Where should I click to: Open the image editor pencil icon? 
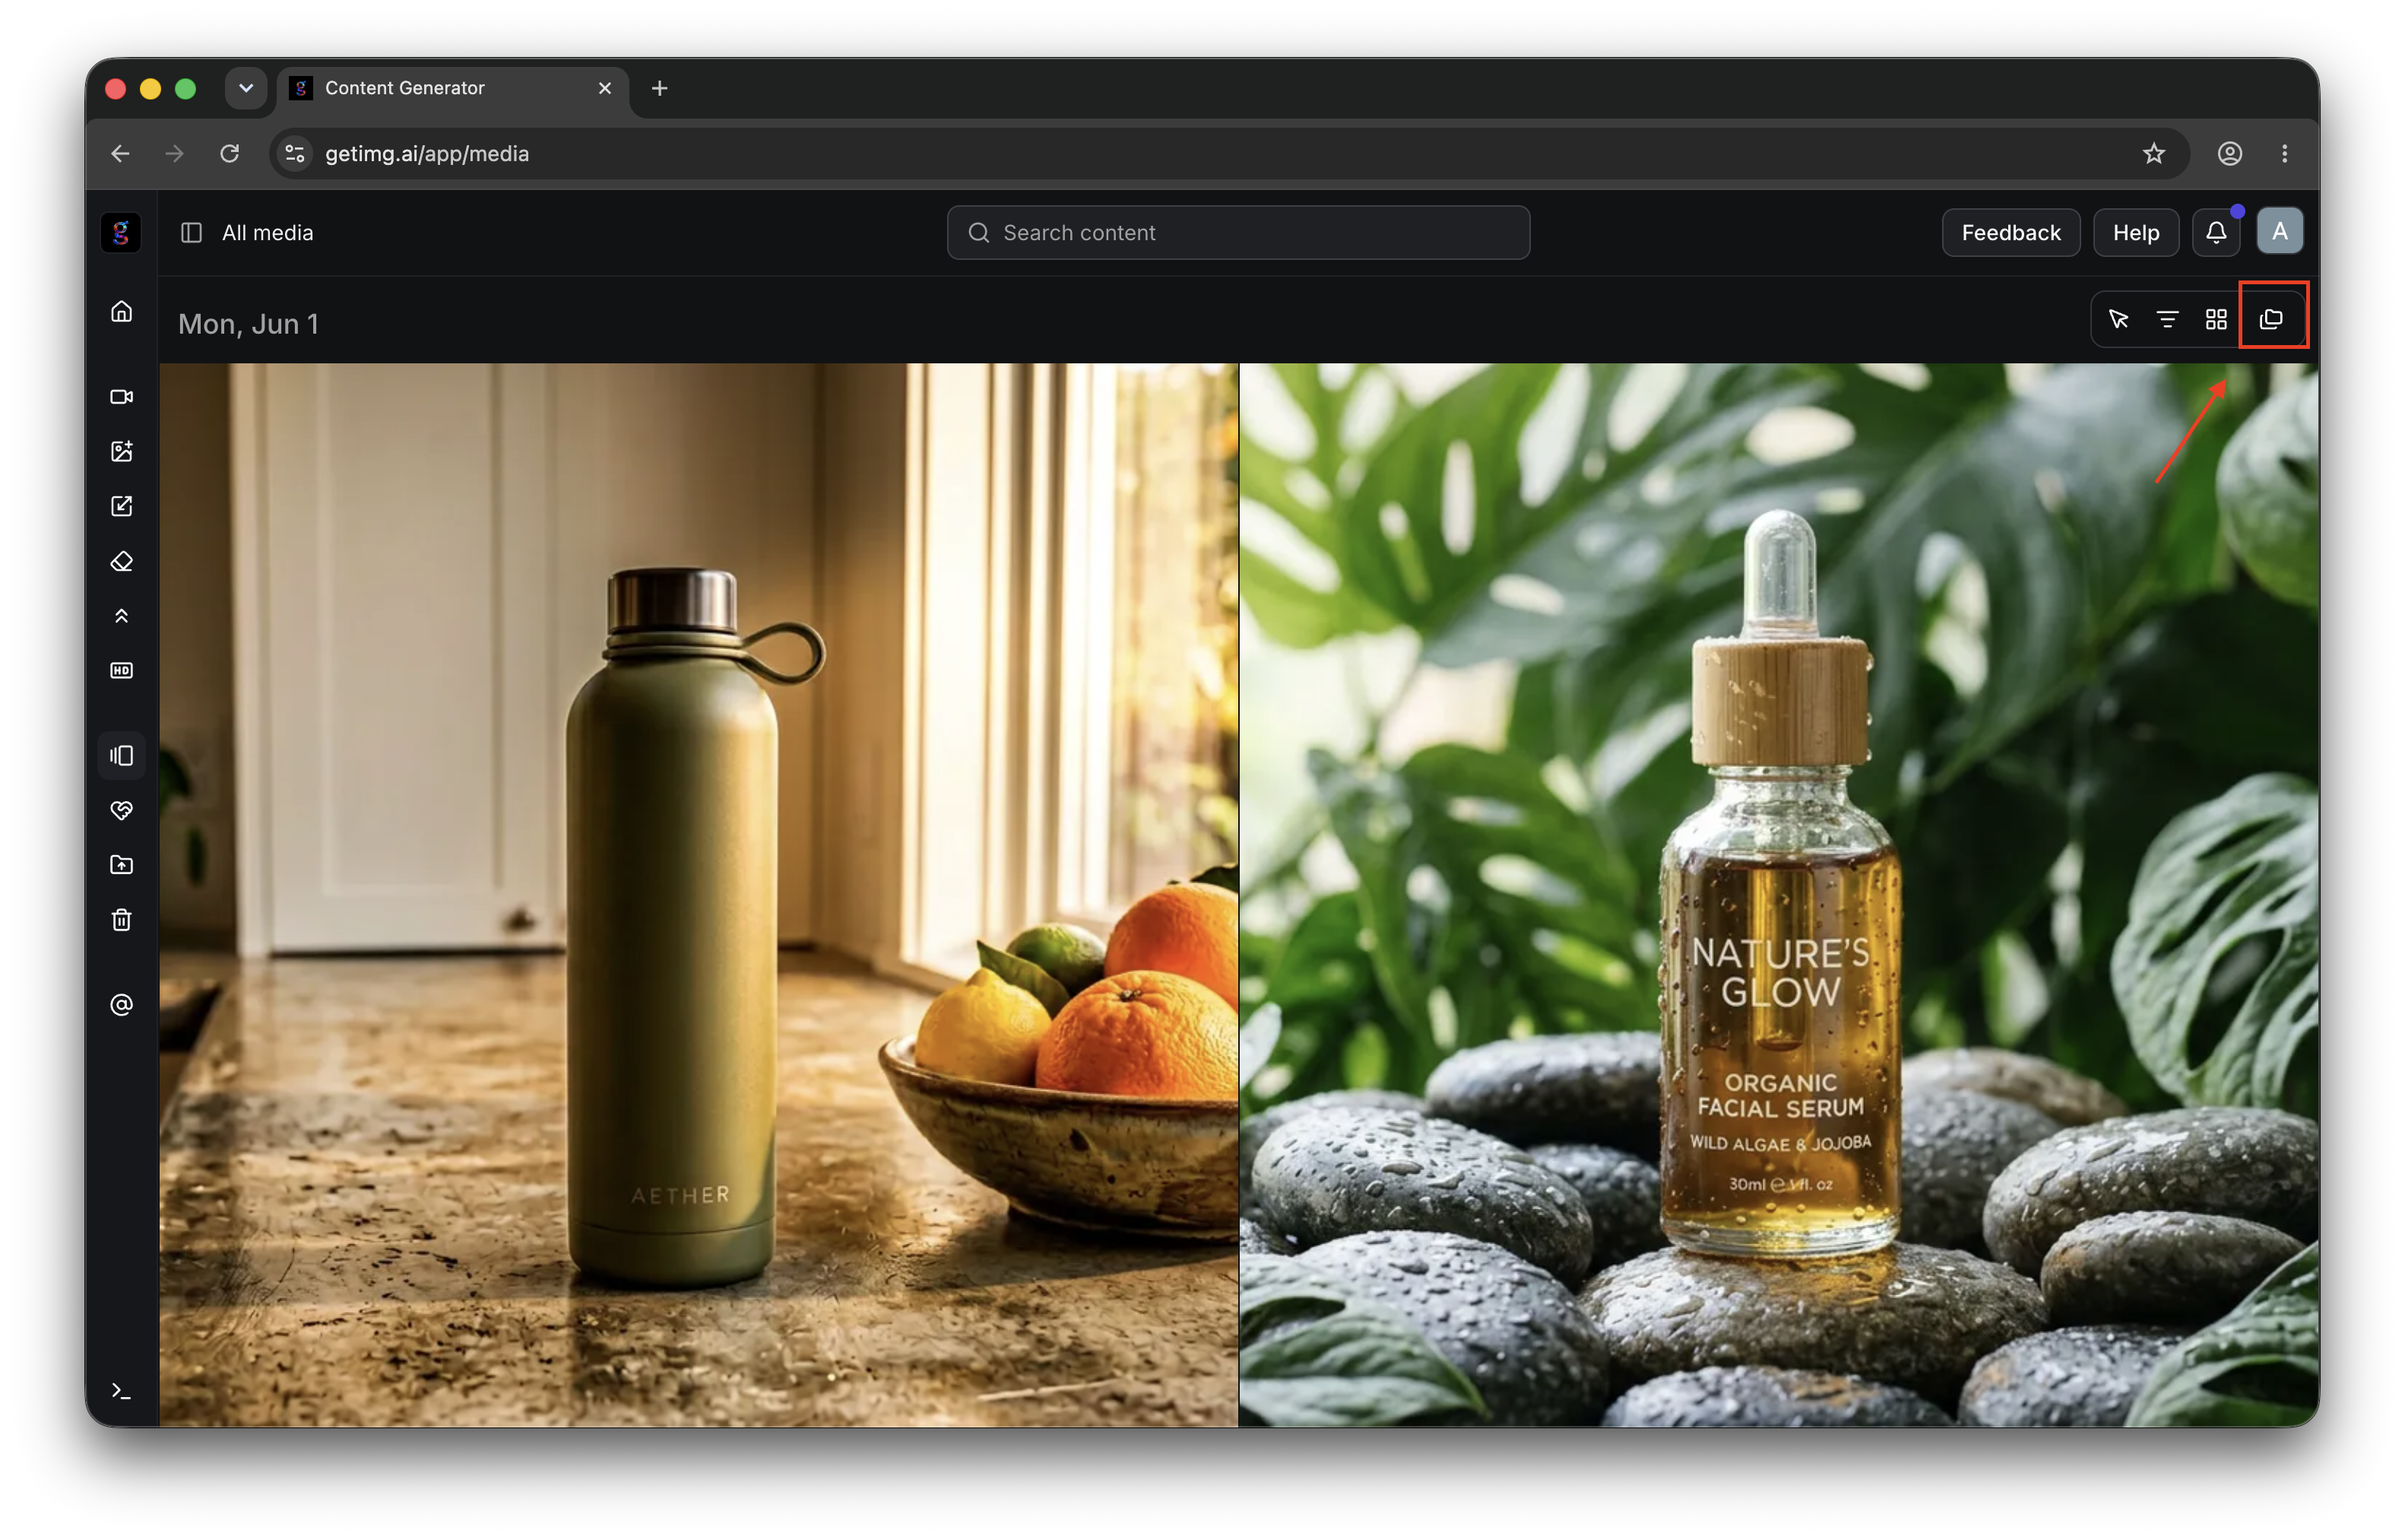point(121,506)
